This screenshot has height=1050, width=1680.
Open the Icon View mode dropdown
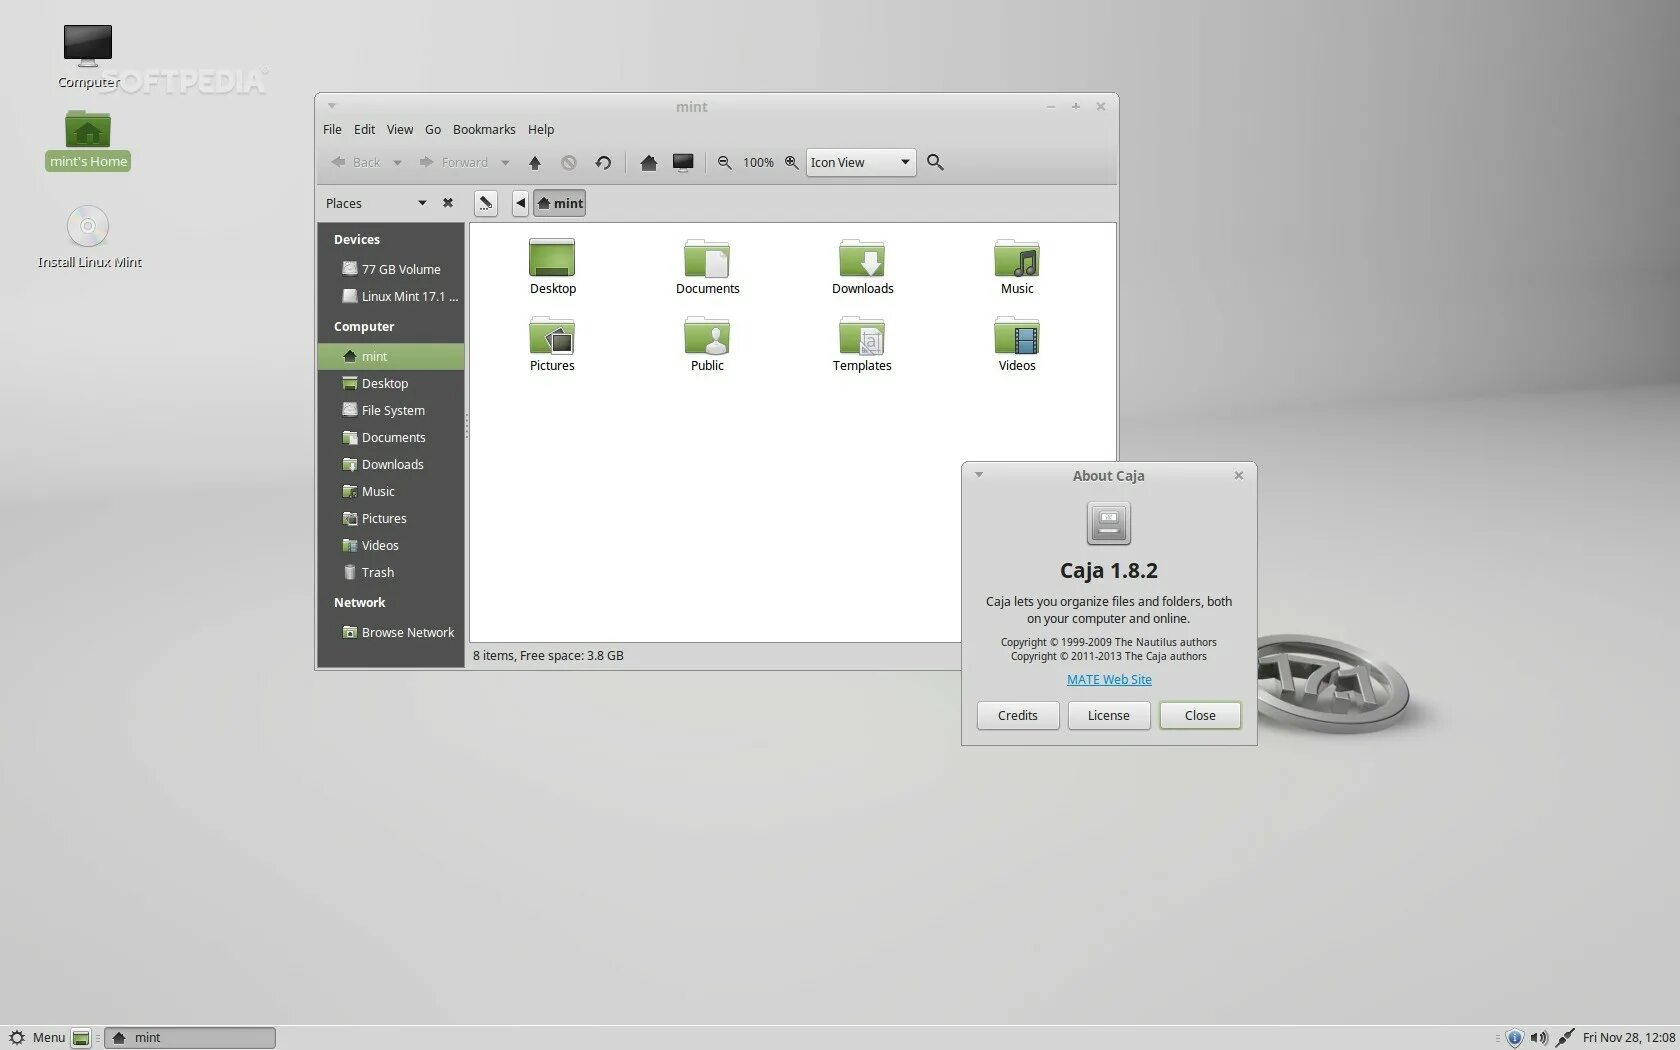coord(861,162)
